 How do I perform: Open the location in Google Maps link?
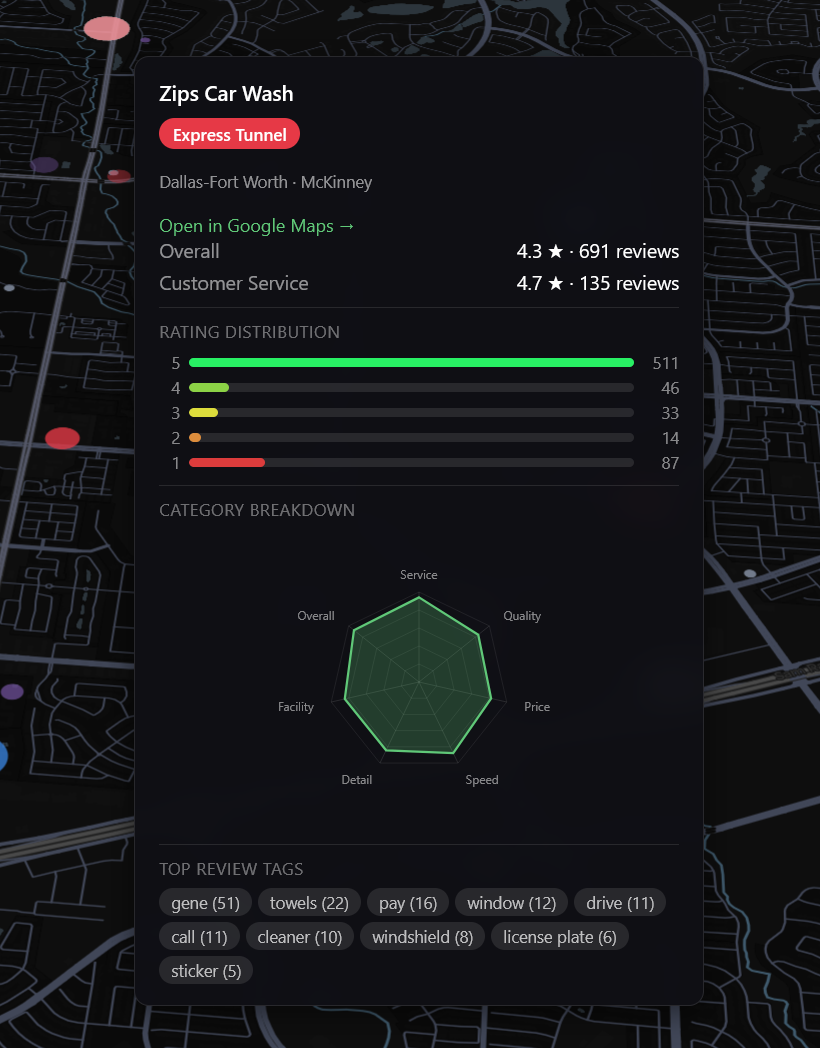point(257,226)
